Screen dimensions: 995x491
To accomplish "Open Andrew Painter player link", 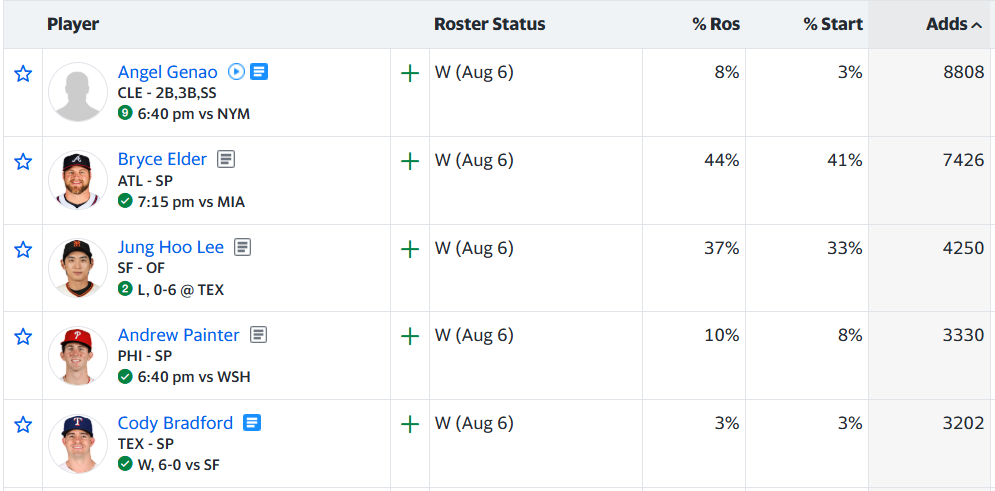I will pos(179,334).
